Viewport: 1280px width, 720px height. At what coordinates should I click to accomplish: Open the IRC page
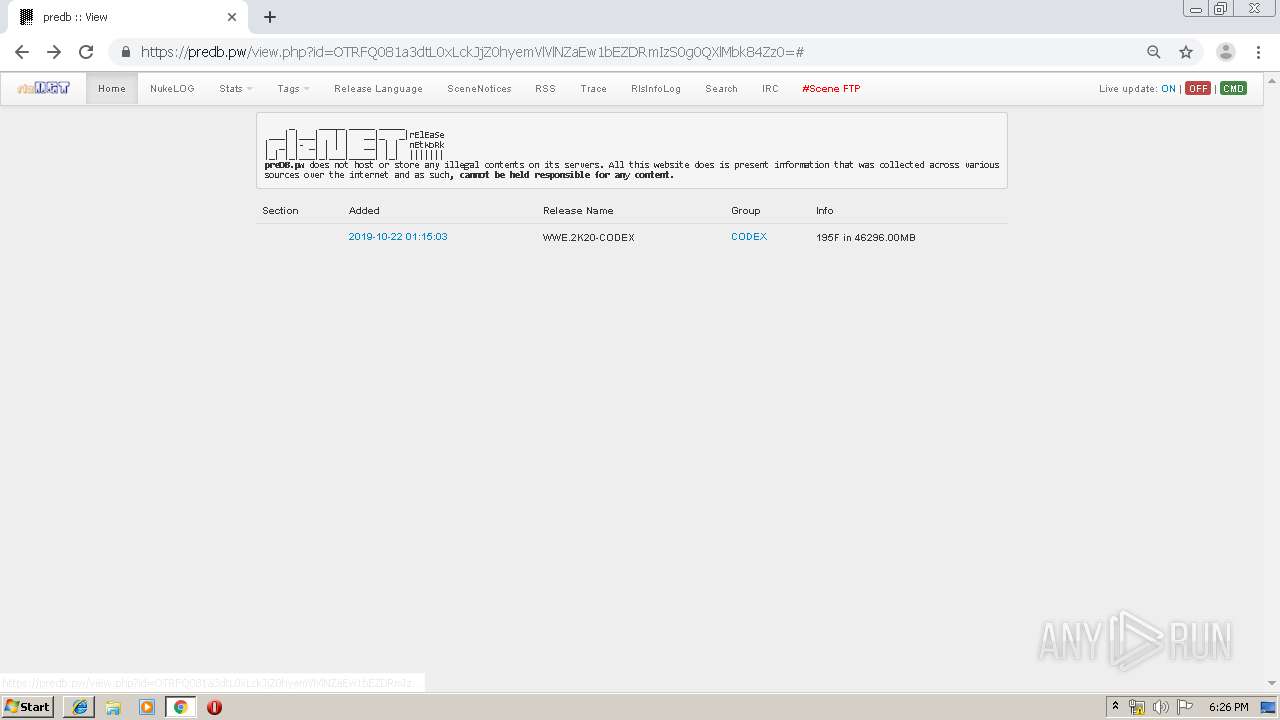coord(770,89)
